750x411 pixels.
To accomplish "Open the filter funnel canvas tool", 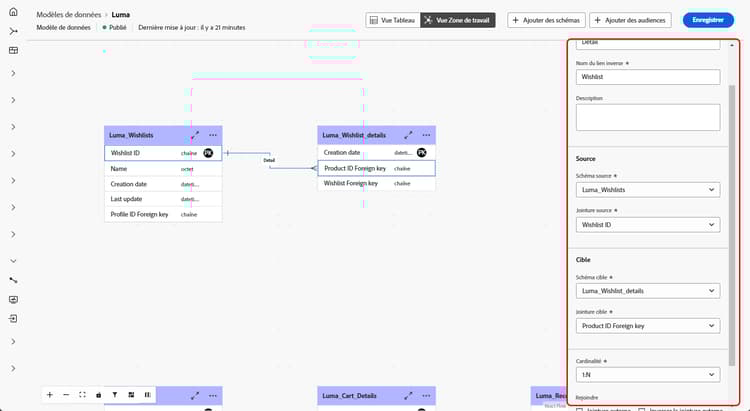I will pyautogui.click(x=115, y=395).
